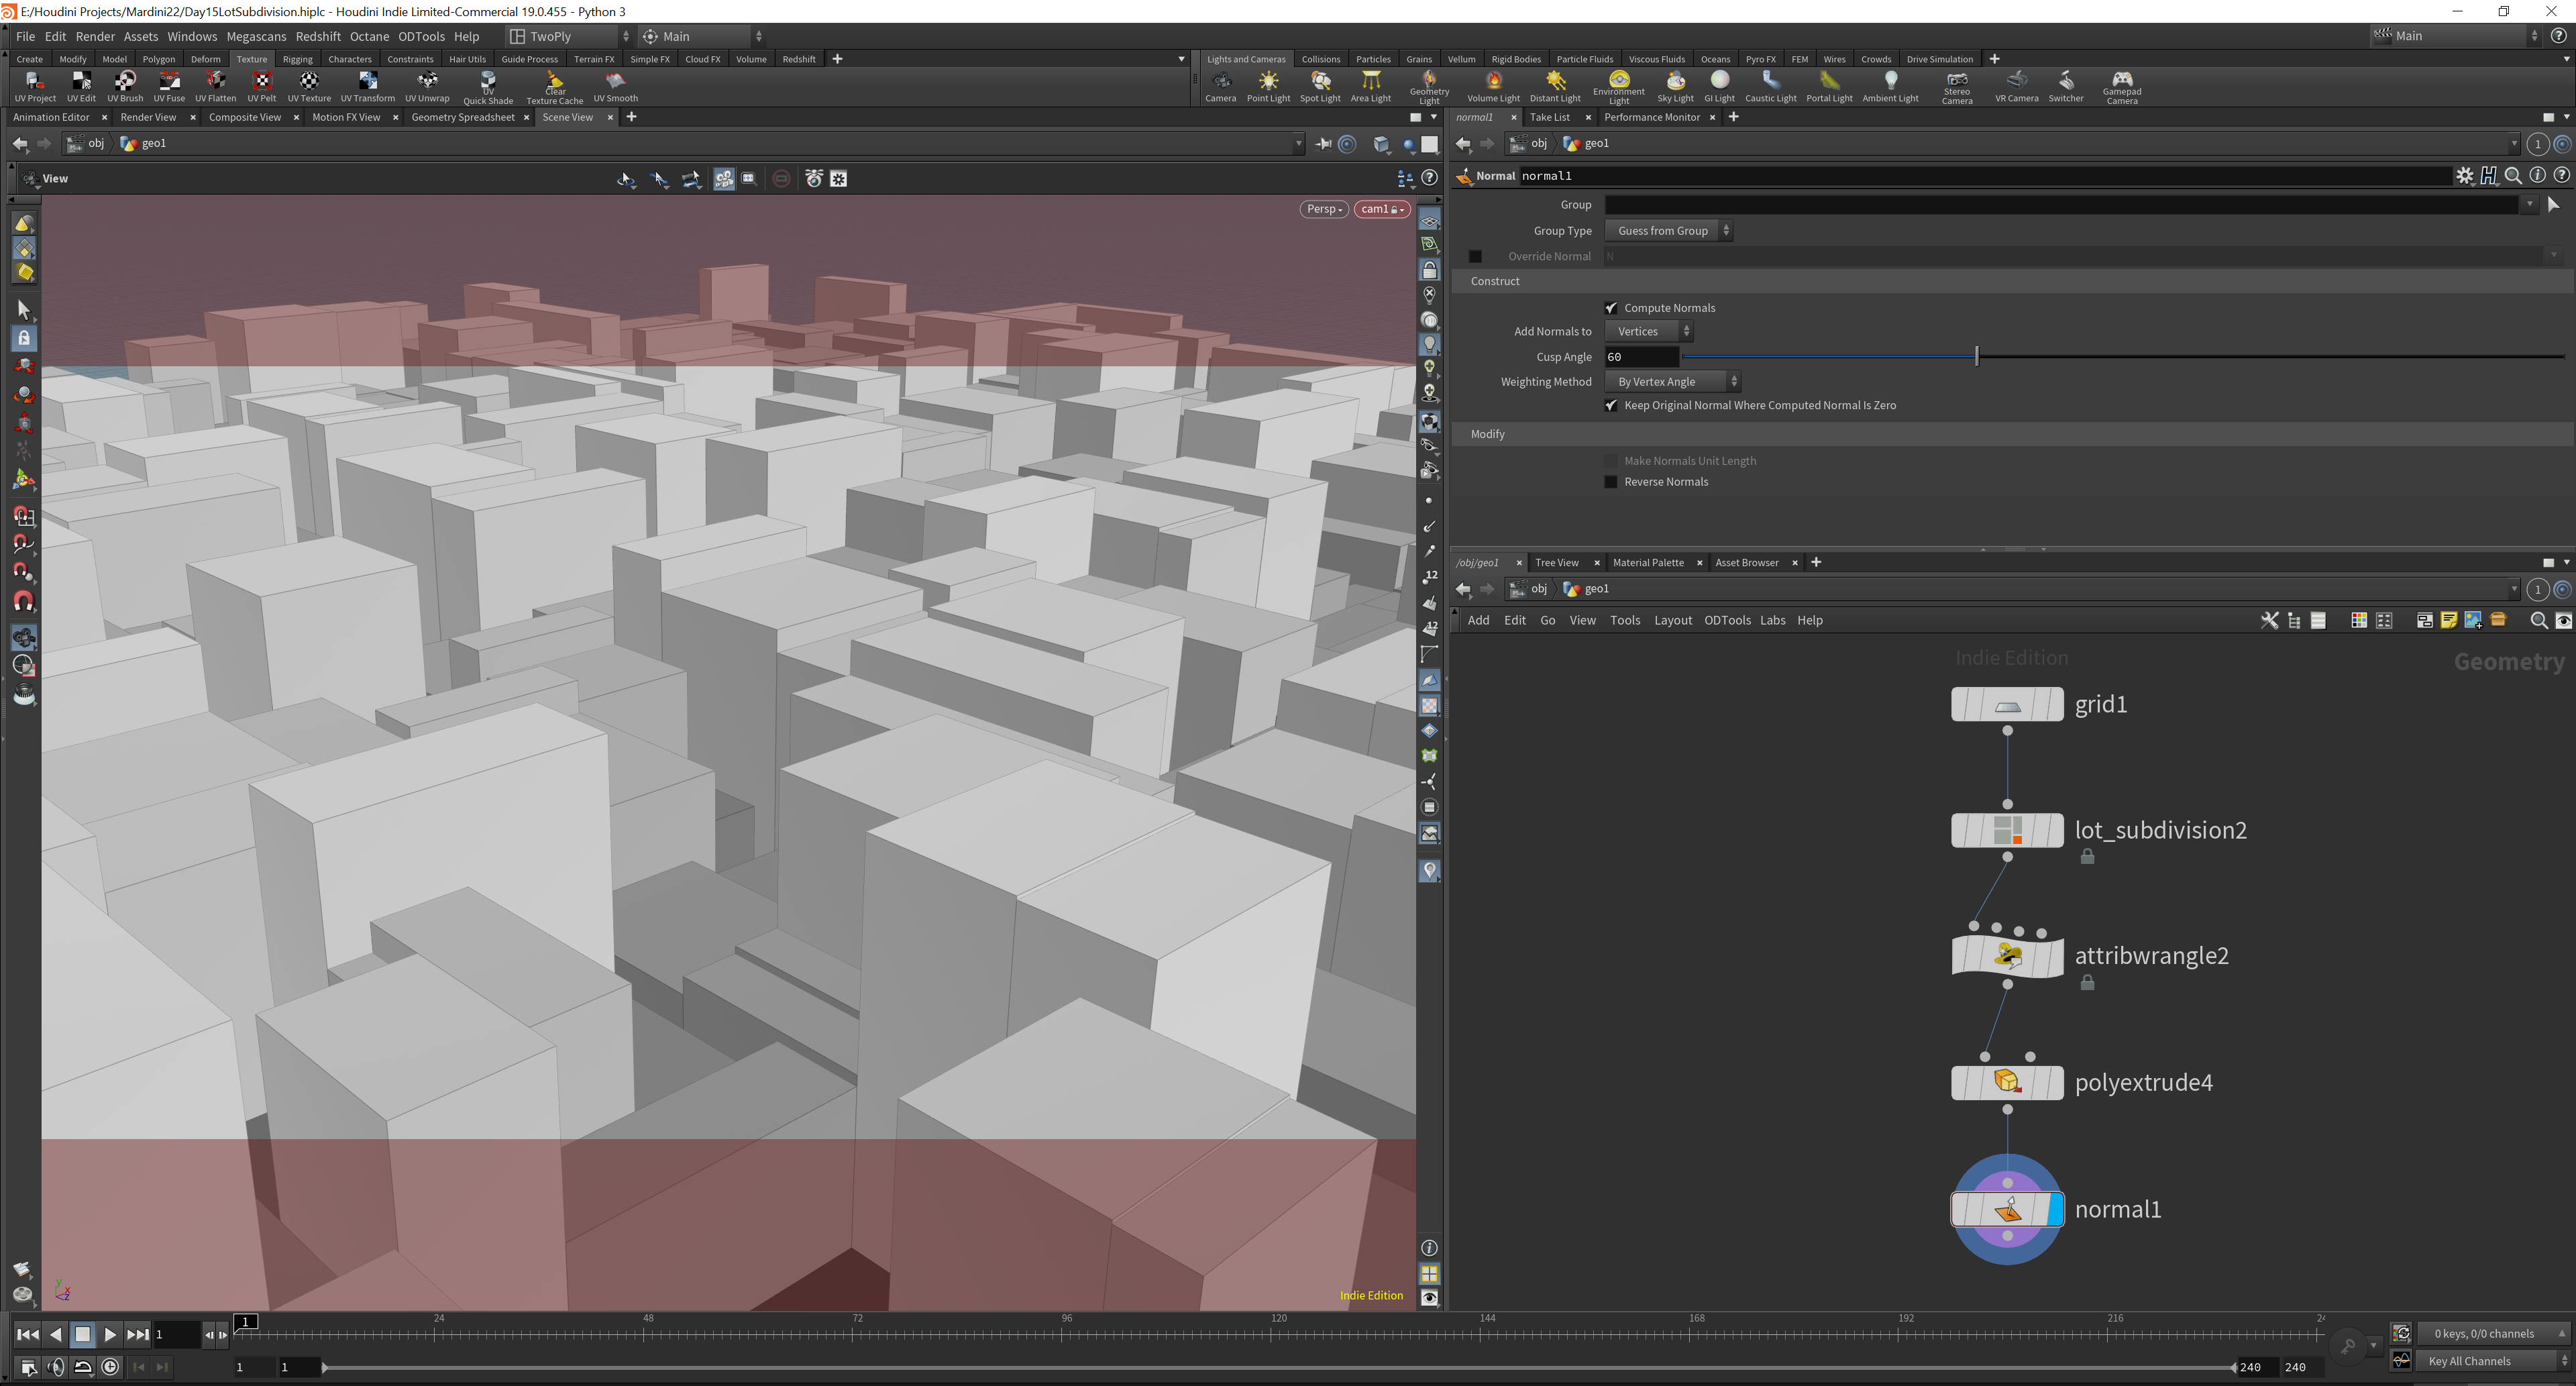This screenshot has height=1386, width=2576.
Task: Open the Group Type dropdown
Action: [1668, 231]
